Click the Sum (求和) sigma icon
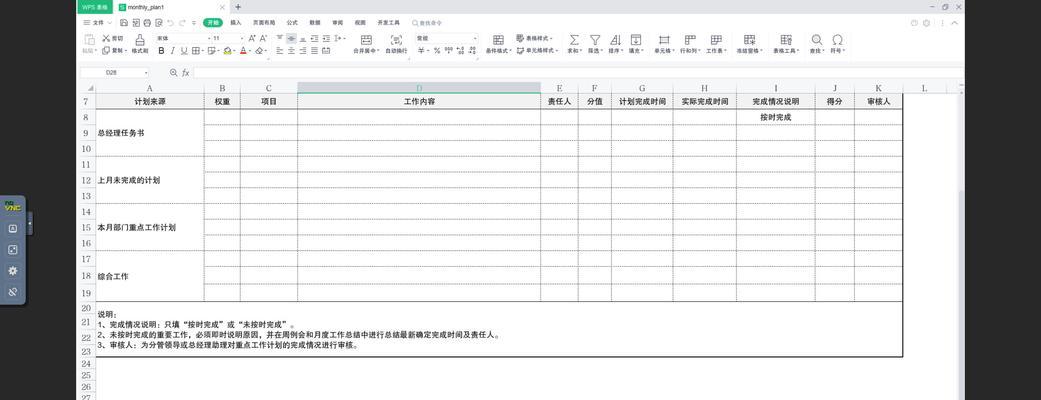1041x400 pixels. [574, 40]
